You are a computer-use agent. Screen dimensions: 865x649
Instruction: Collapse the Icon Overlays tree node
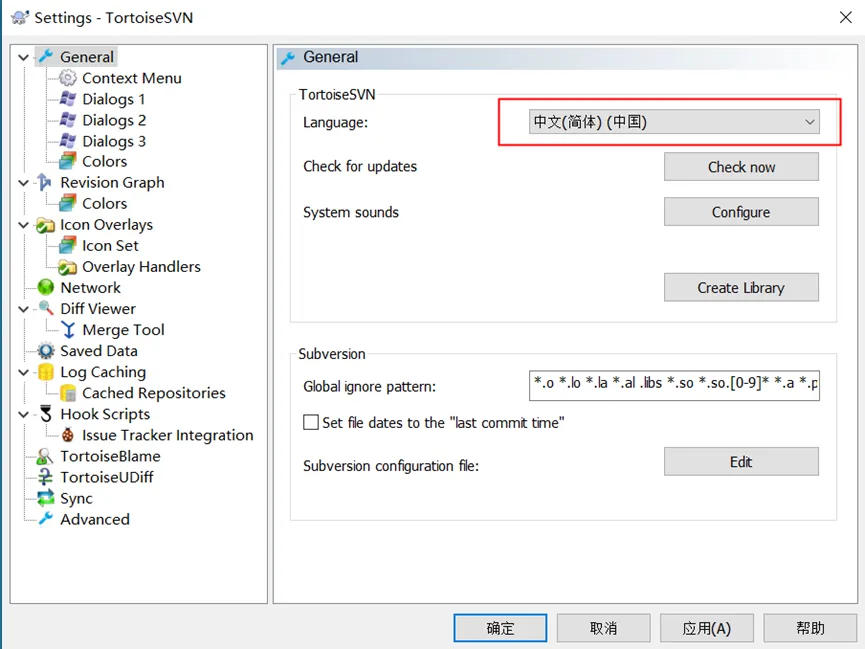[x=24, y=225]
